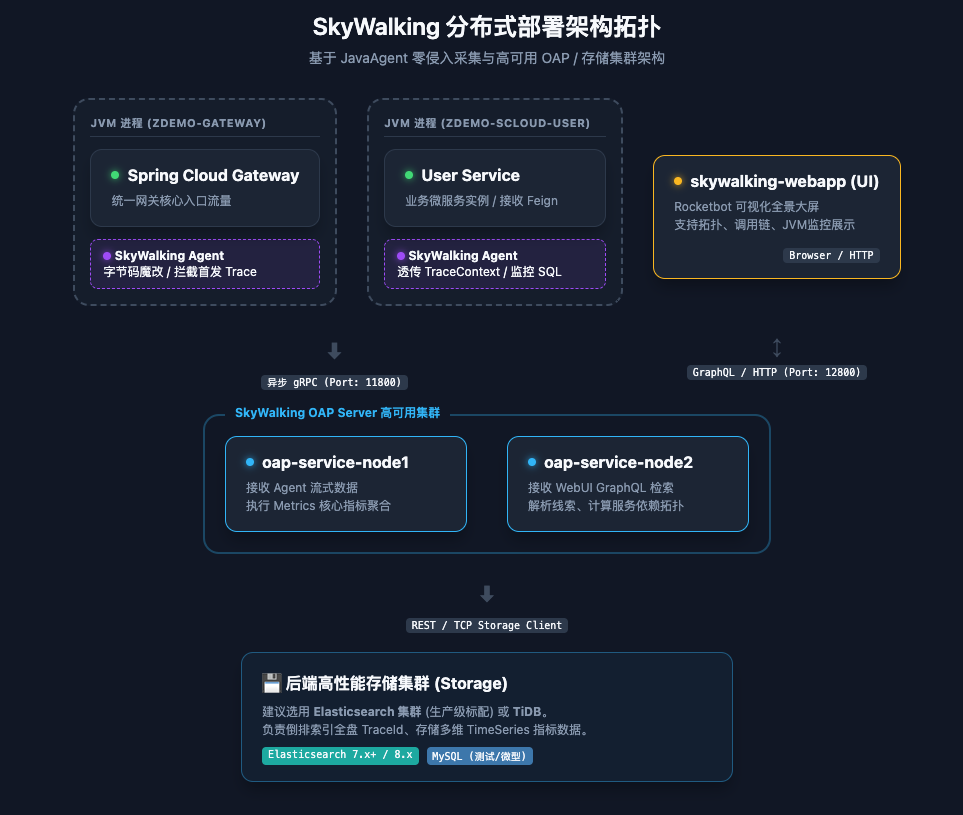Click the text 执行 Metrics 核心指标聚合
This screenshot has height=815, width=963.
[x=318, y=505]
